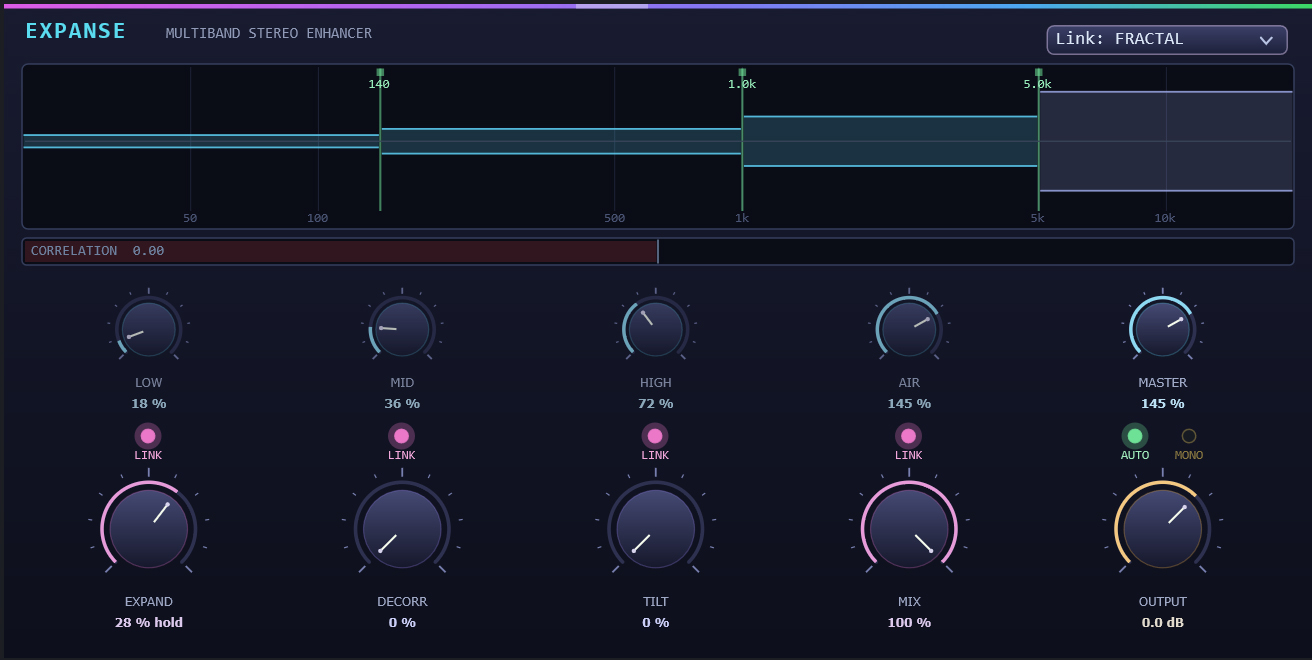Click the EXPAND knob
This screenshot has height=660, width=1312.
(x=148, y=529)
